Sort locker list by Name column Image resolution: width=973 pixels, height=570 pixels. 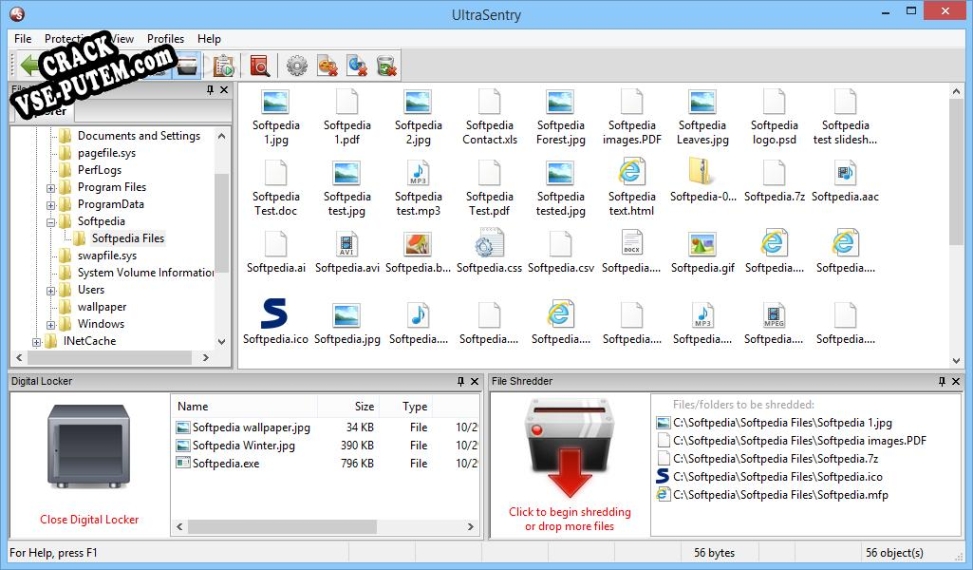tap(245, 407)
